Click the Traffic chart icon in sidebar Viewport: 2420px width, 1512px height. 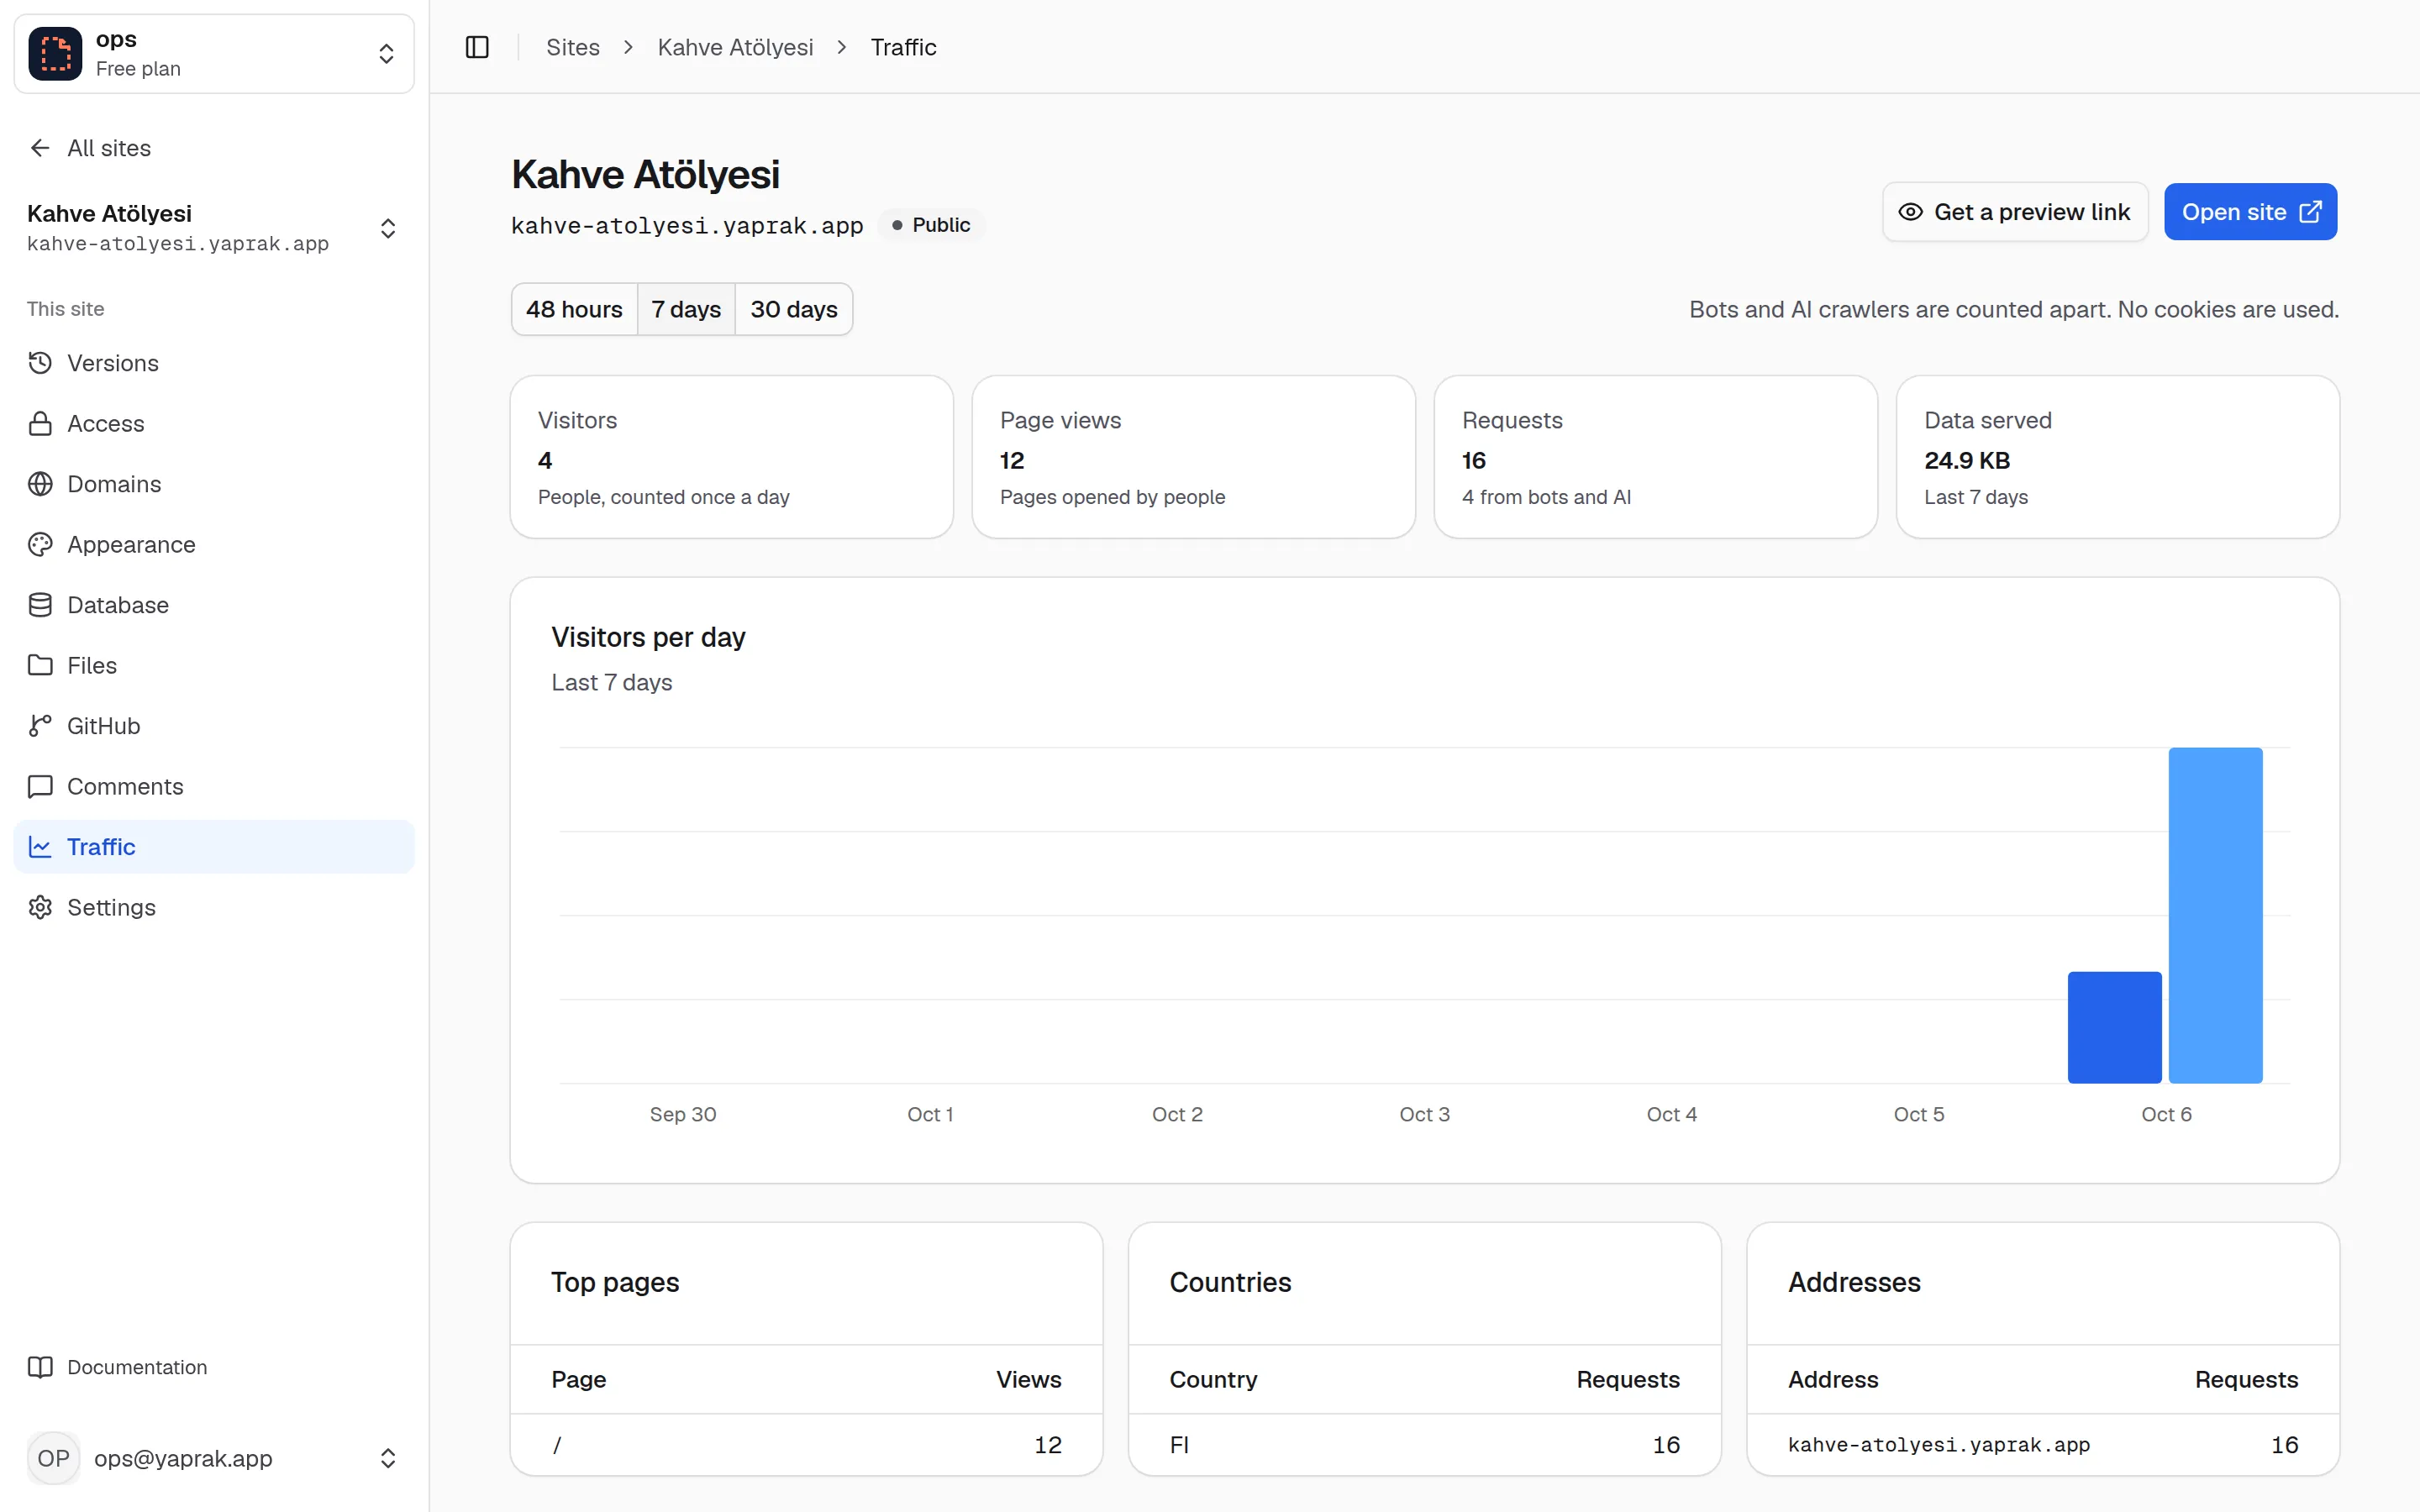[40, 847]
